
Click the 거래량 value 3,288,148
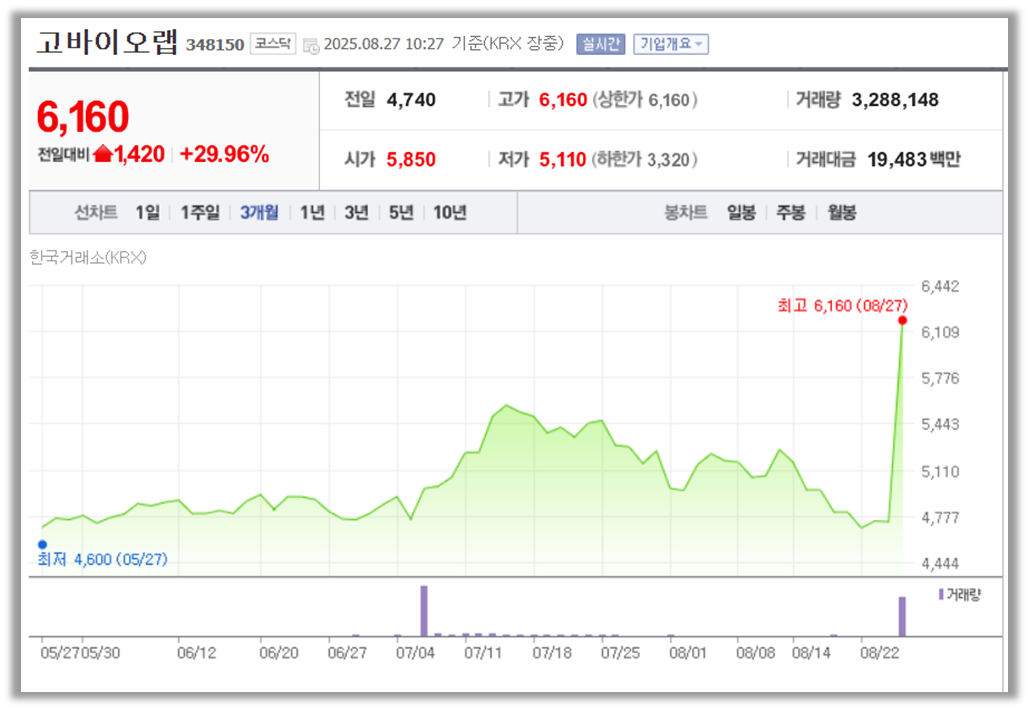click(895, 100)
